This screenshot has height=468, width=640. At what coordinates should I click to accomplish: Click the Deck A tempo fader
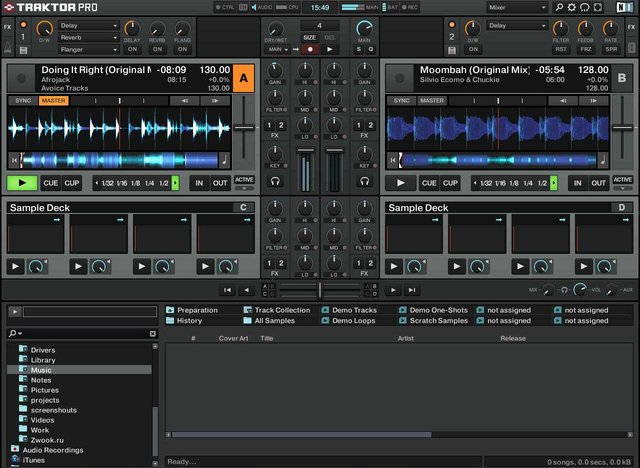244,128
